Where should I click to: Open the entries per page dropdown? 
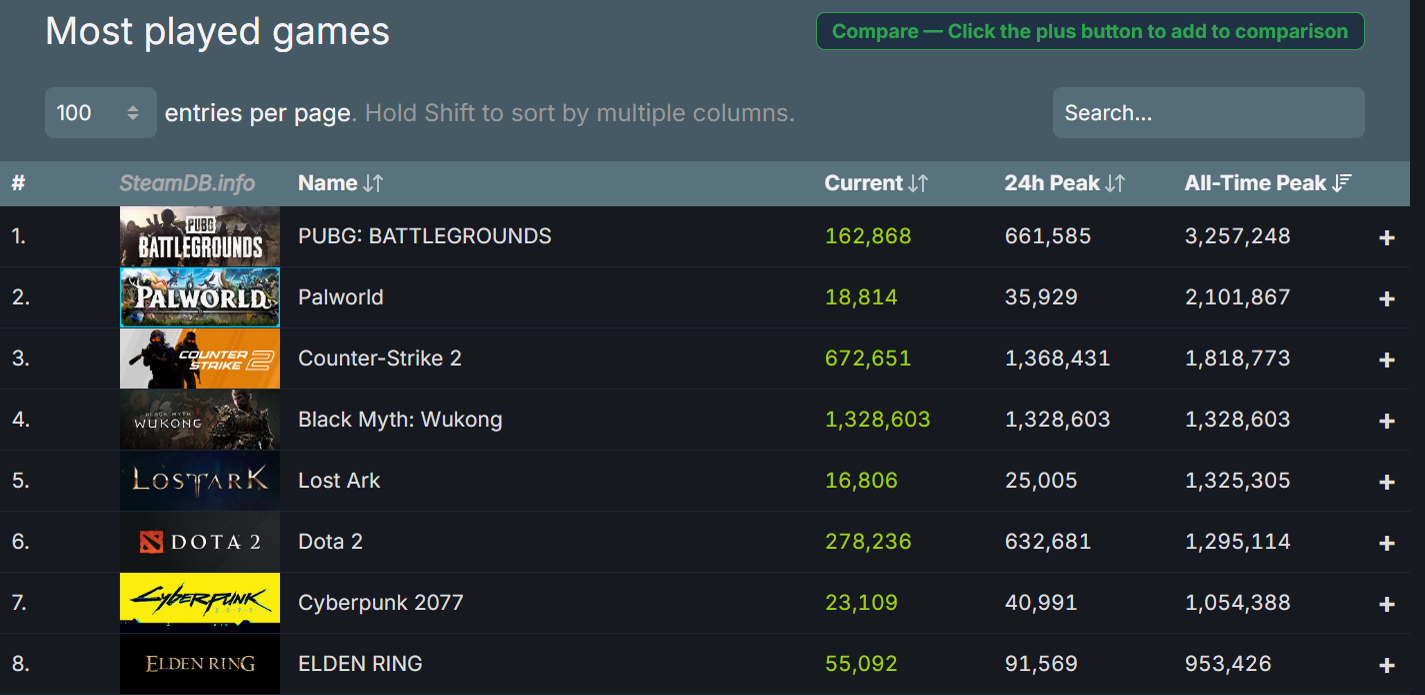pyautogui.click(x=101, y=112)
